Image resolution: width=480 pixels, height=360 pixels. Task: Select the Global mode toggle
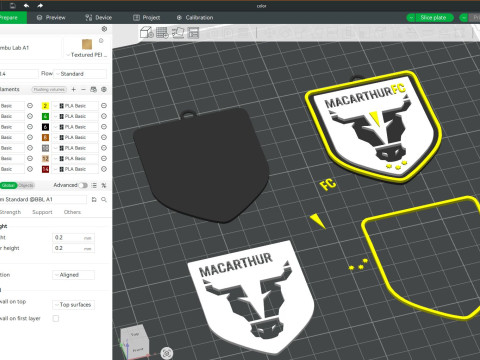pyautogui.click(x=8, y=185)
